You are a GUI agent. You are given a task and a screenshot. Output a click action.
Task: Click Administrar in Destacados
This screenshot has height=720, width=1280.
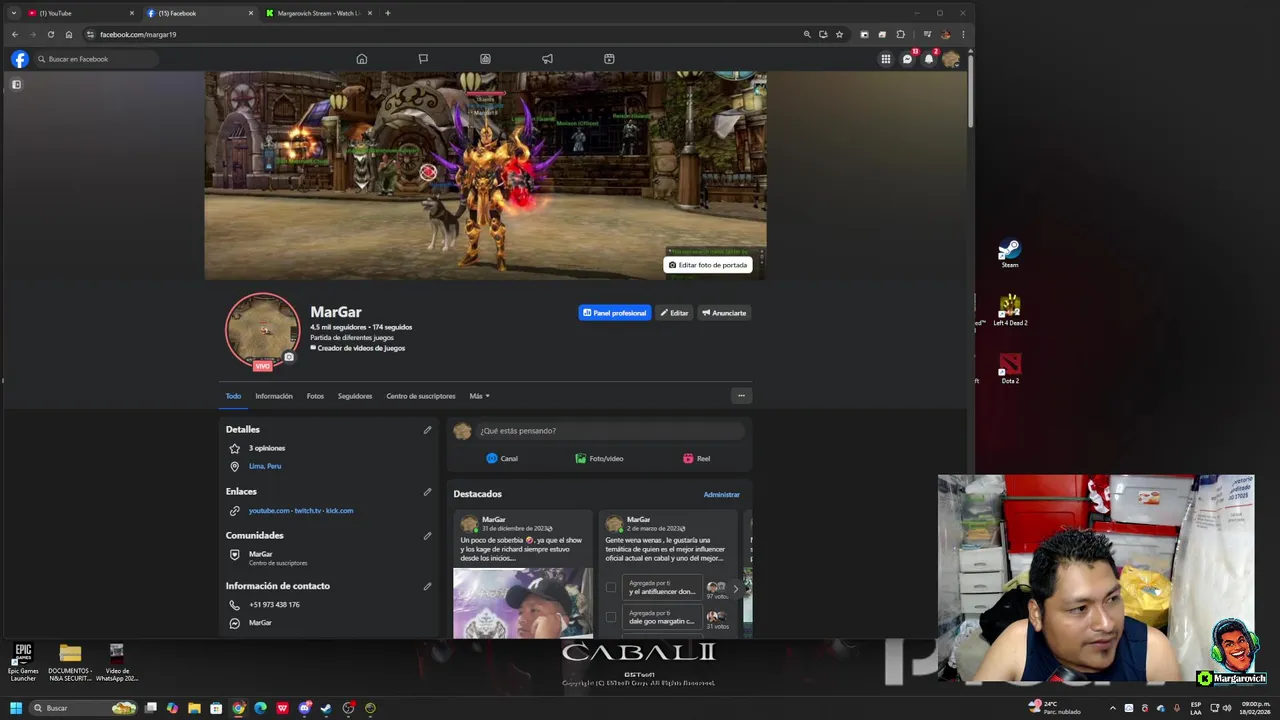(x=721, y=494)
